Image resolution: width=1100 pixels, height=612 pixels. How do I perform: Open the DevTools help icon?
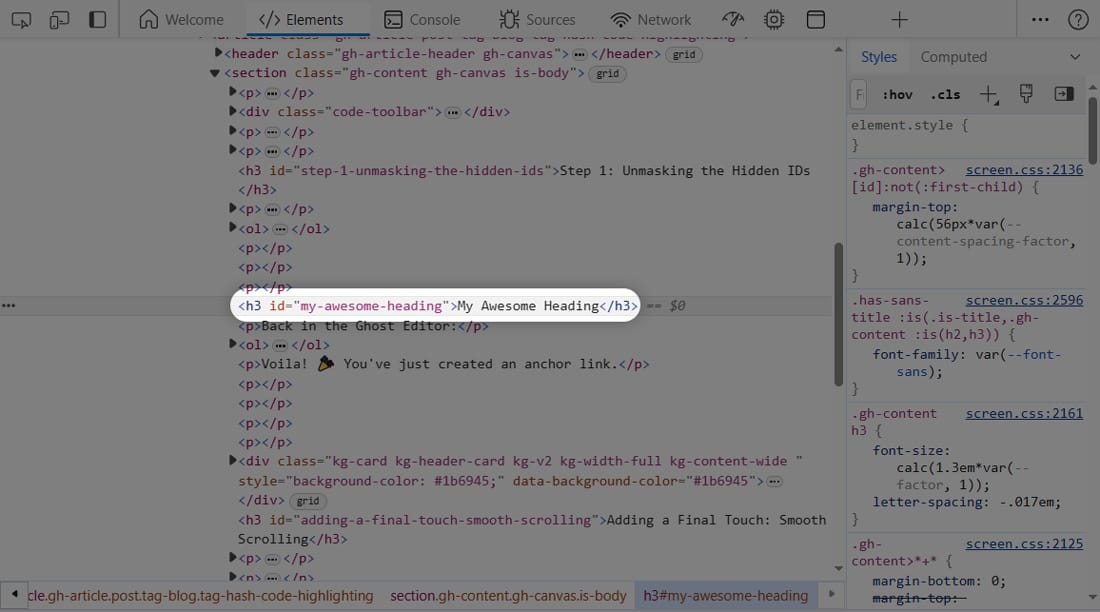(x=1078, y=20)
